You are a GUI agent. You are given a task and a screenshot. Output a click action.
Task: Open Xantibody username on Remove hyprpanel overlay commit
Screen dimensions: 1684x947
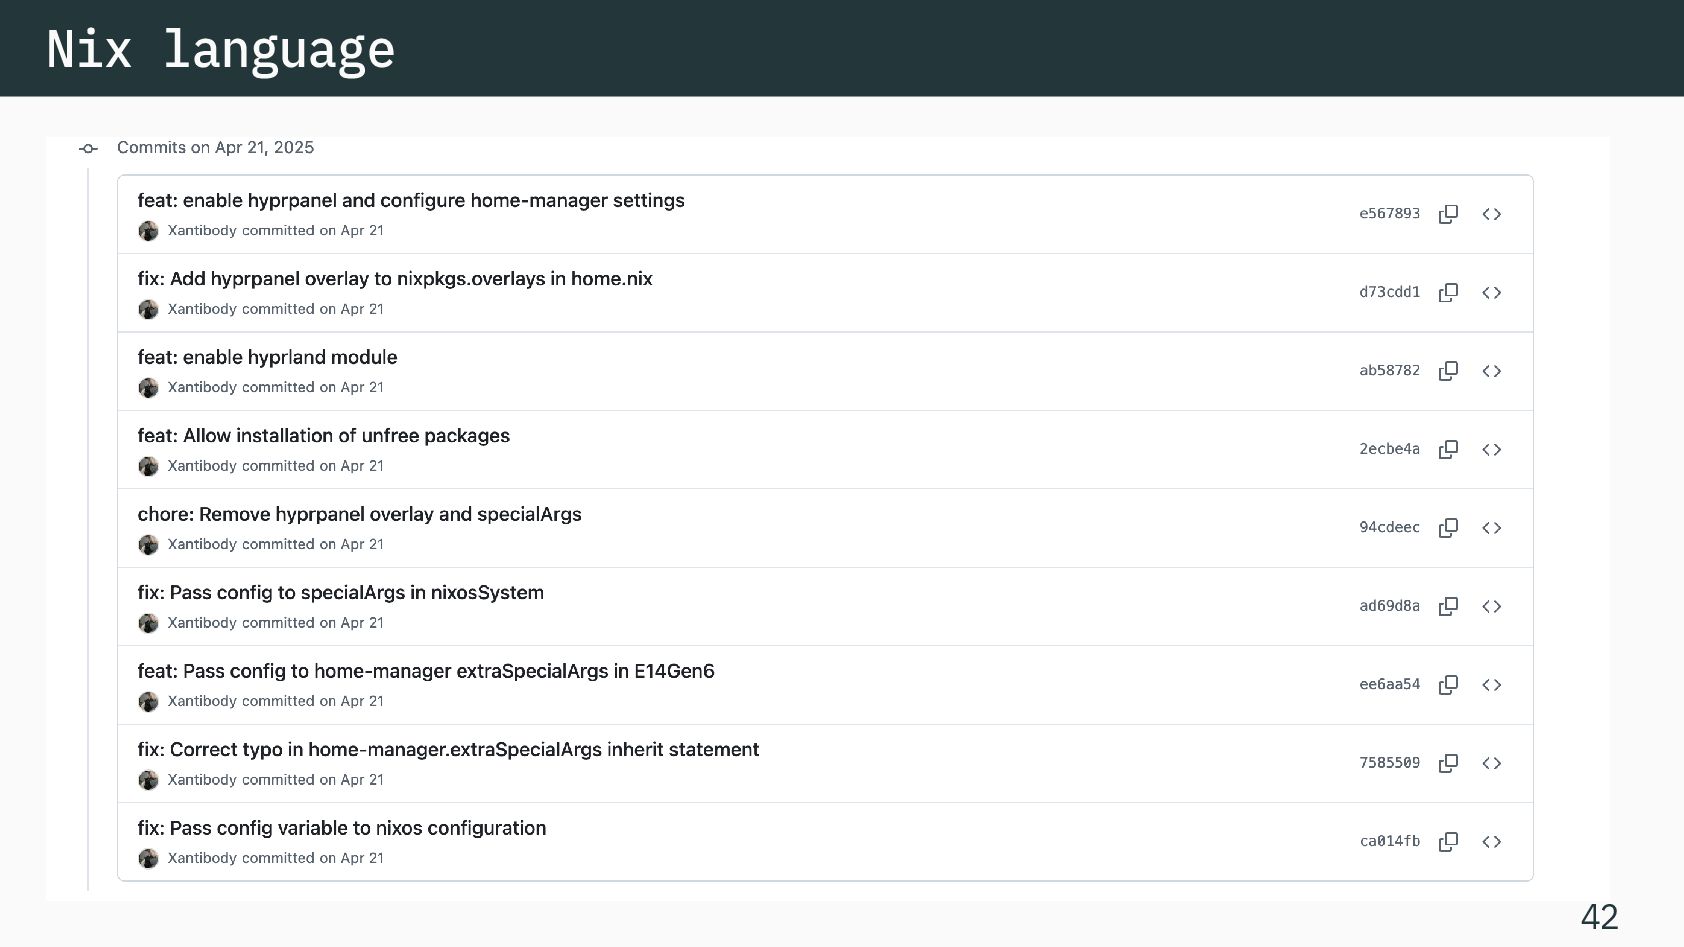pos(202,544)
